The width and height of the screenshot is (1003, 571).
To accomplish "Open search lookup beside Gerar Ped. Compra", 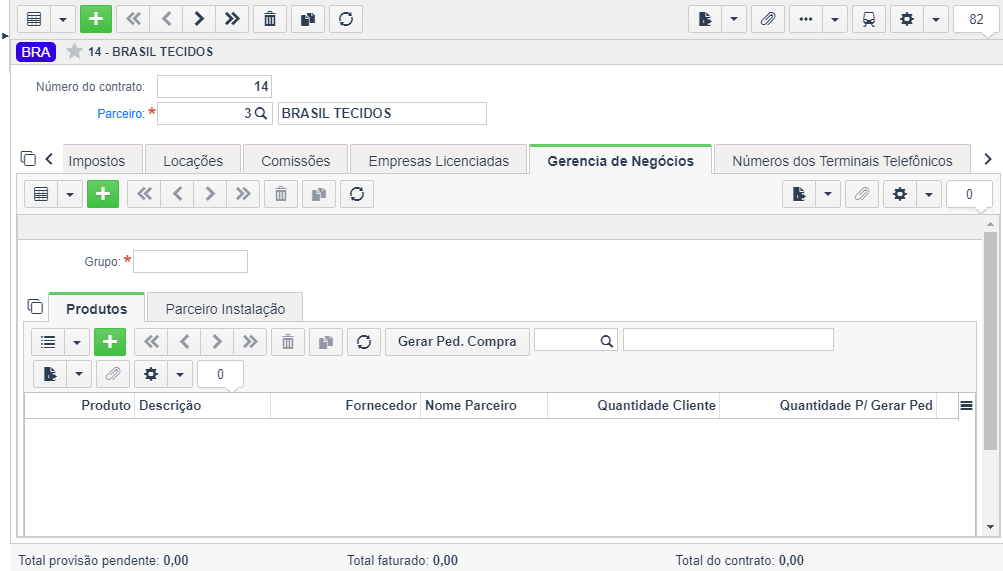I will tap(606, 341).
